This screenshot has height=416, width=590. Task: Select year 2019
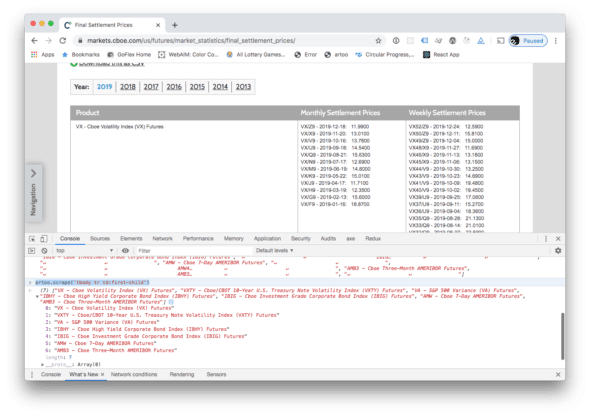point(105,87)
